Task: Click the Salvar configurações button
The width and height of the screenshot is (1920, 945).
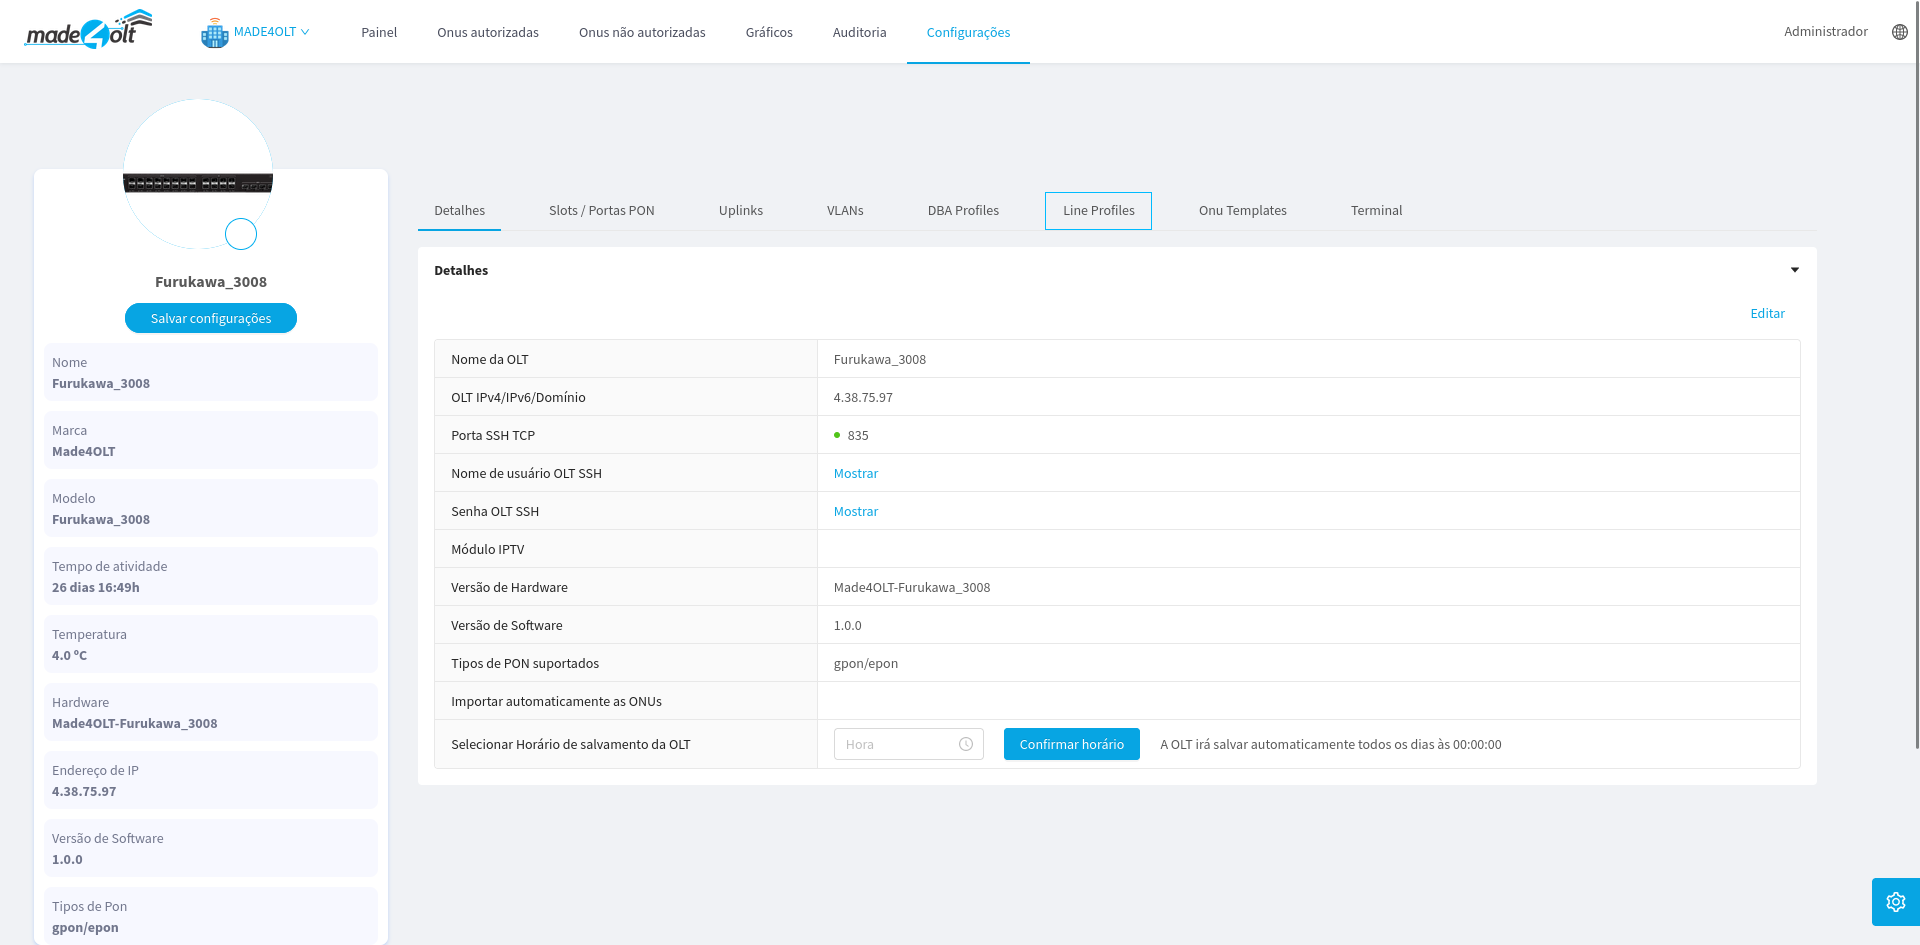Action: (211, 318)
